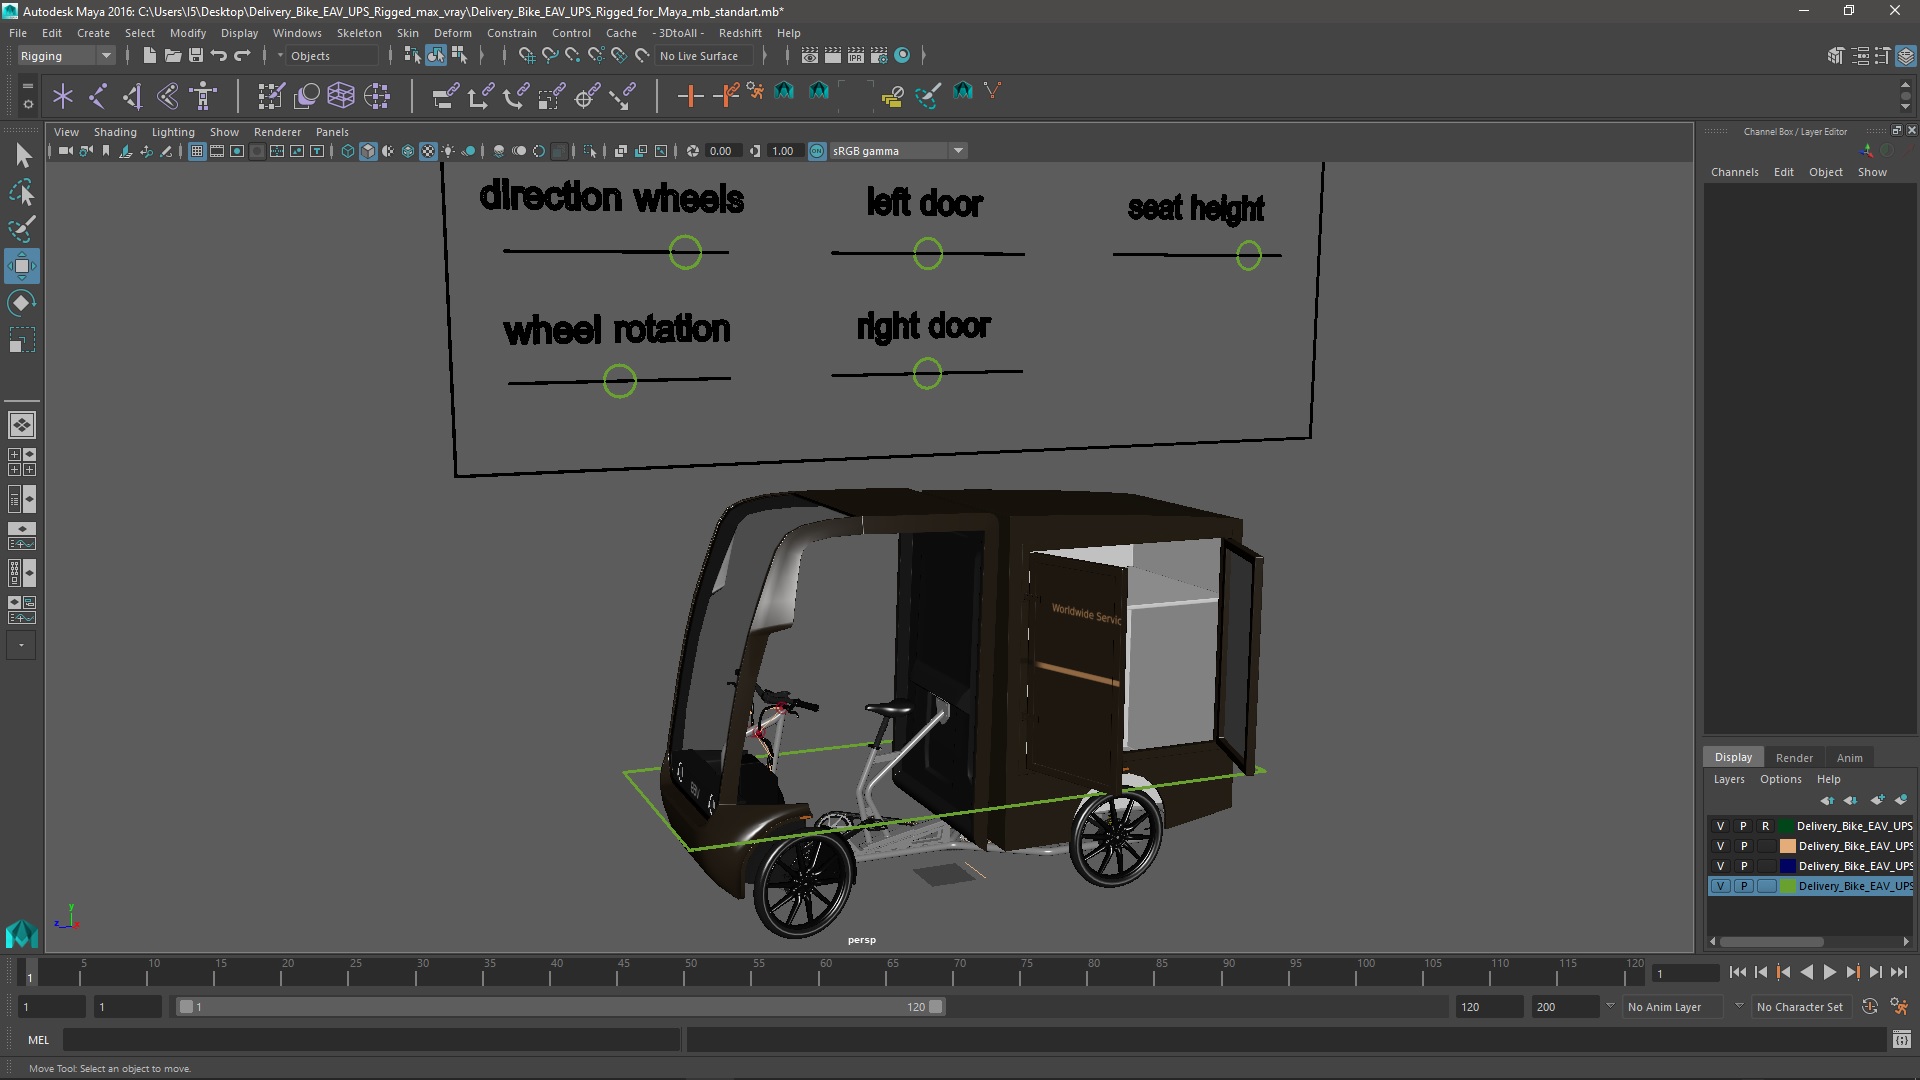Viewport: 1920px width, 1080px height.
Task: Open the Rigging menu set dropdown
Action: click(x=66, y=56)
